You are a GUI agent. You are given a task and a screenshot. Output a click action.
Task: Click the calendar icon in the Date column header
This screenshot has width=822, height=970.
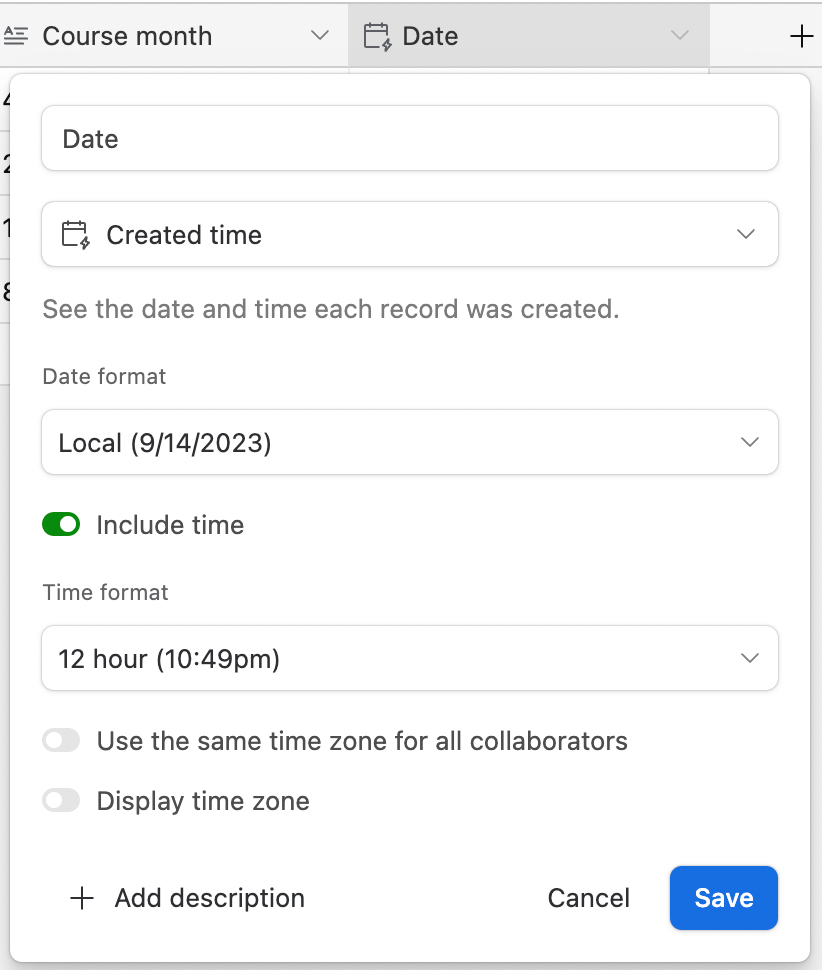pos(377,36)
